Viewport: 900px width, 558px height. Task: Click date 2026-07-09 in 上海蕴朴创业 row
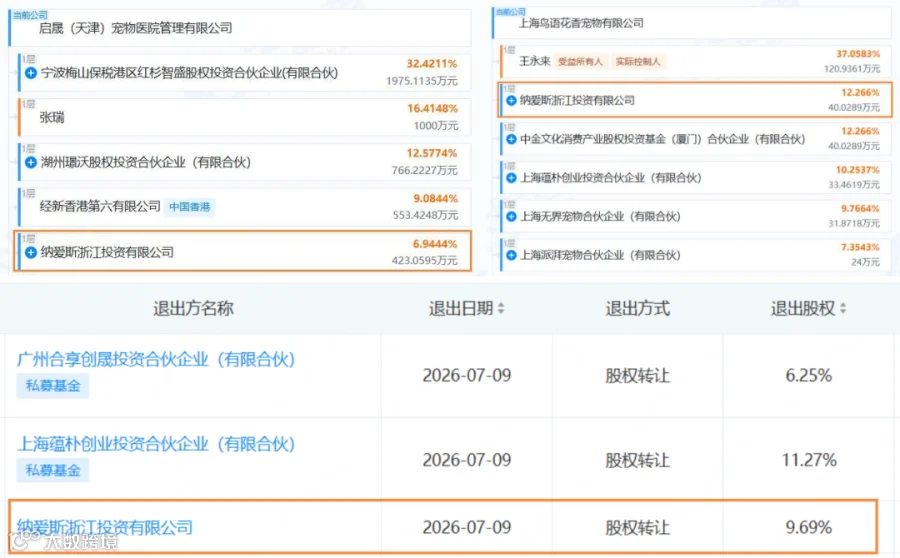(467, 460)
